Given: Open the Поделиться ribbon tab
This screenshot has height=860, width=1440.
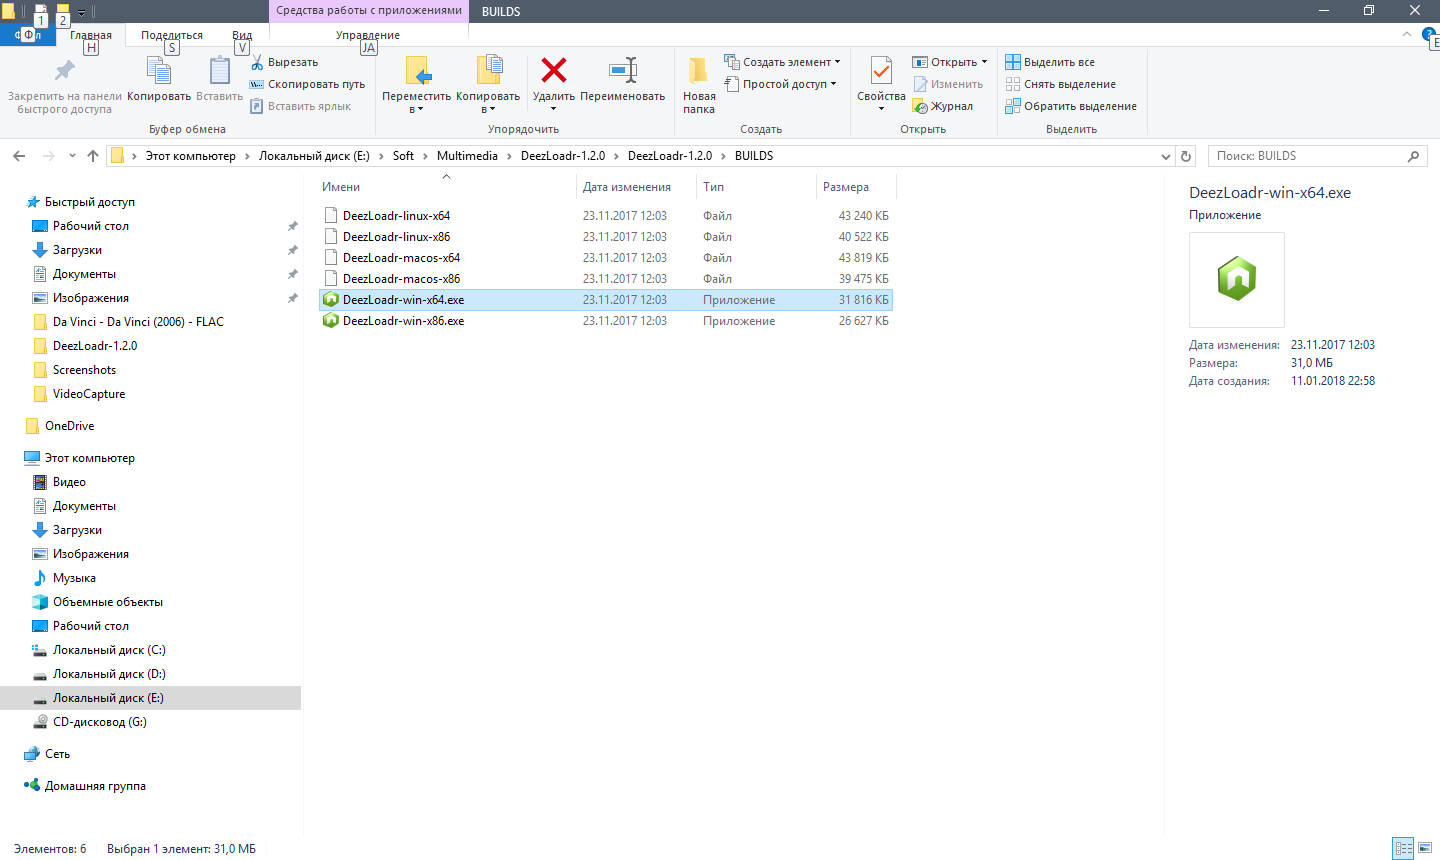Looking at the screenshot, I should tap(172, 35).
